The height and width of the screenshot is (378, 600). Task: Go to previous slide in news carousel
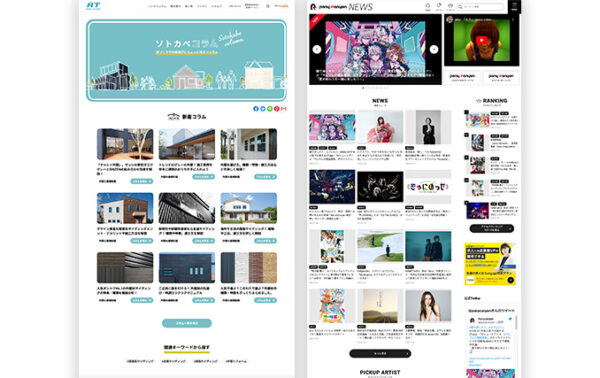317,49
